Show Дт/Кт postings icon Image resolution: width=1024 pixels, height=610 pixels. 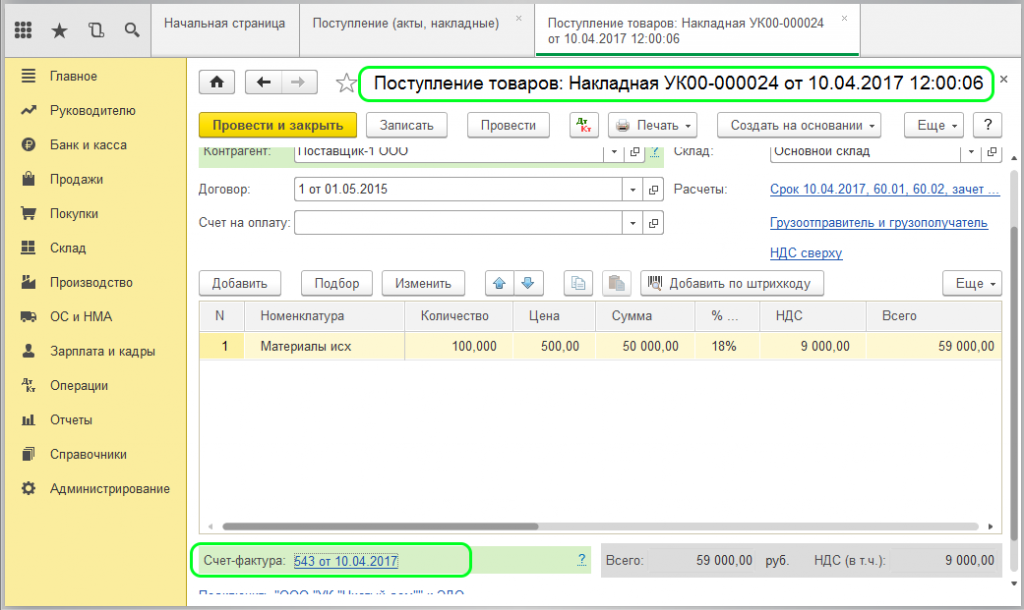(584, 125)
